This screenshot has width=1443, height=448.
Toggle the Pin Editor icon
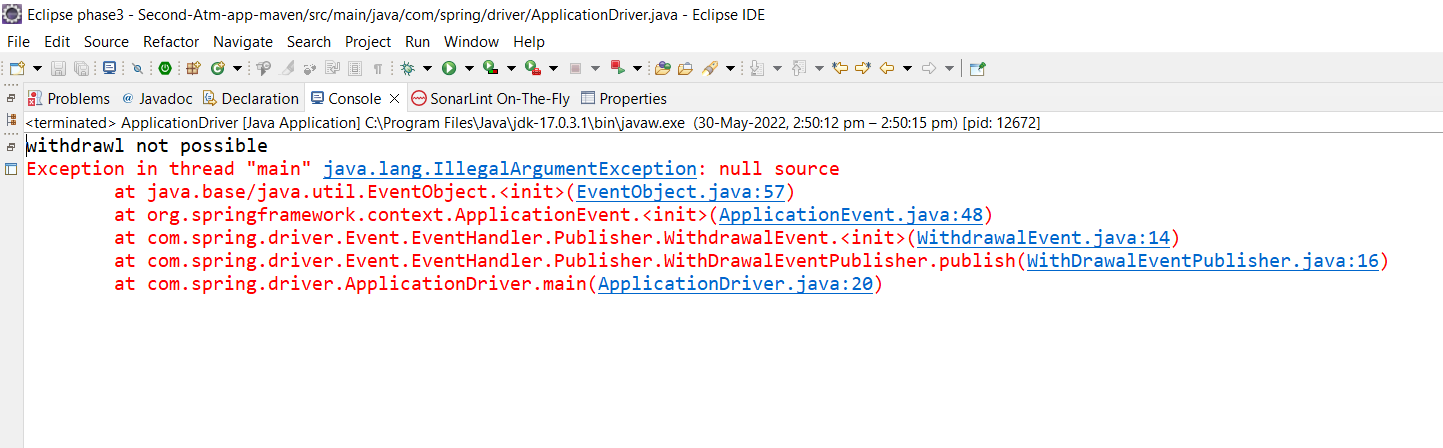977,68
